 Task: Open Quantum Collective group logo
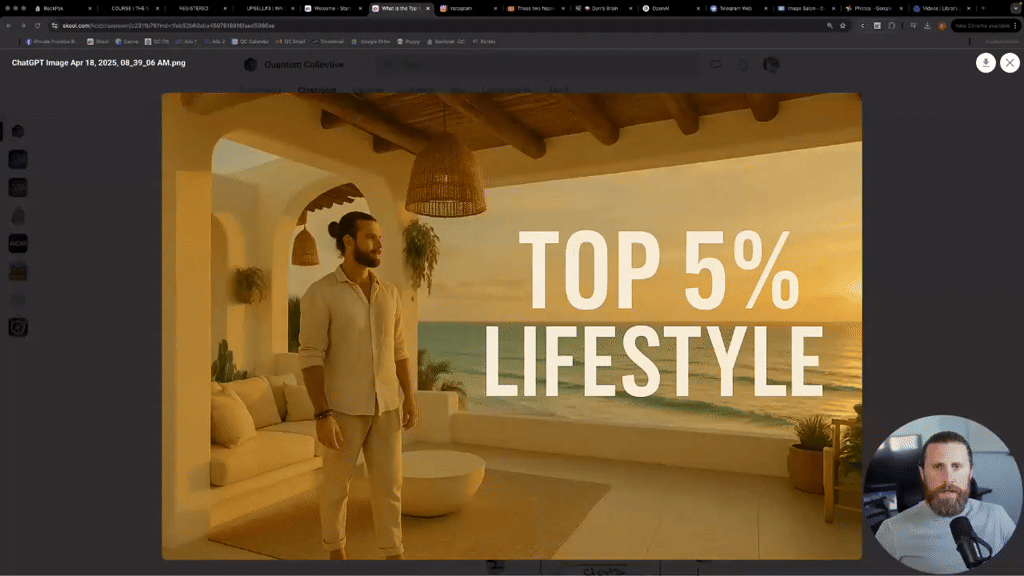click(250, 65)
